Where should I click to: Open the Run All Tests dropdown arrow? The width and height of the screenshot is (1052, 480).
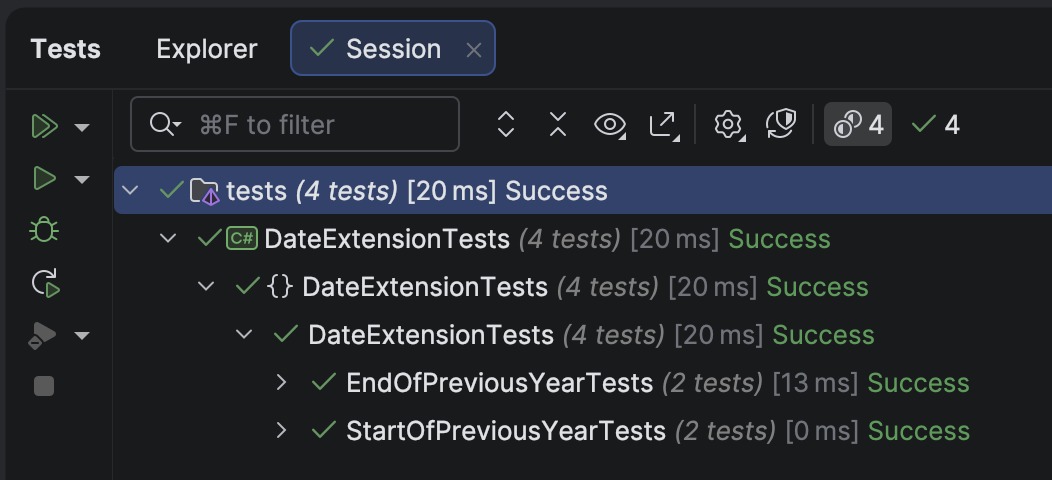82,127
